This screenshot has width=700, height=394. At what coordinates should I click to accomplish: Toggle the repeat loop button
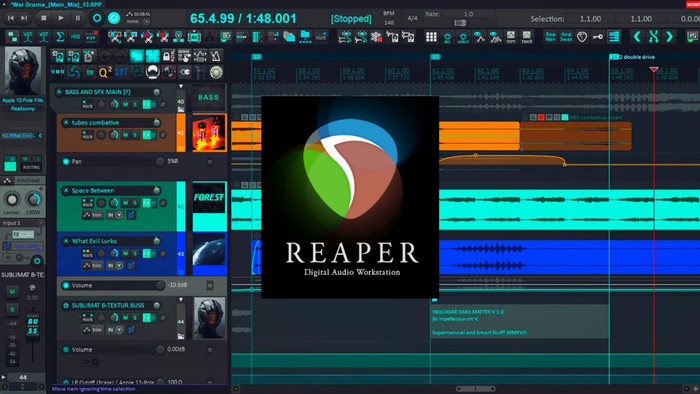[114, 18]
